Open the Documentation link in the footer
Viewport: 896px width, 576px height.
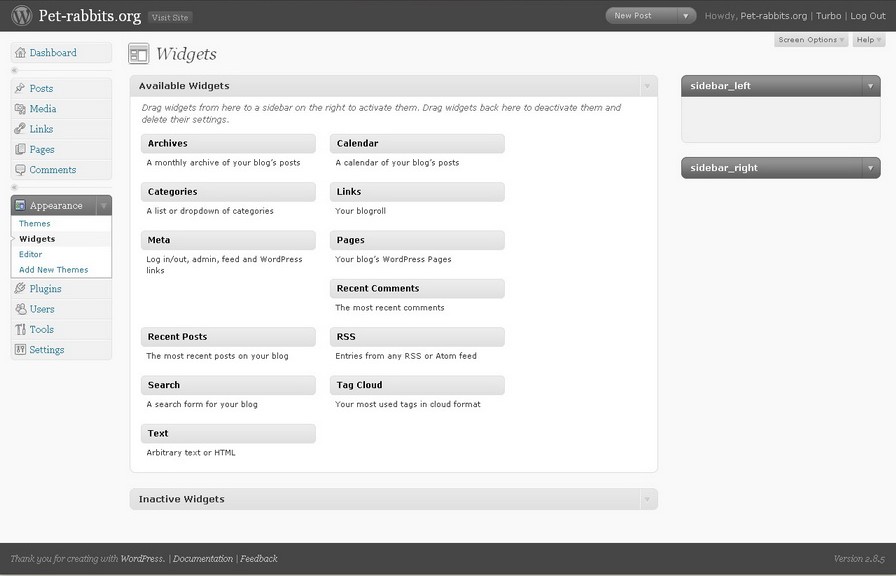(202, 558)
